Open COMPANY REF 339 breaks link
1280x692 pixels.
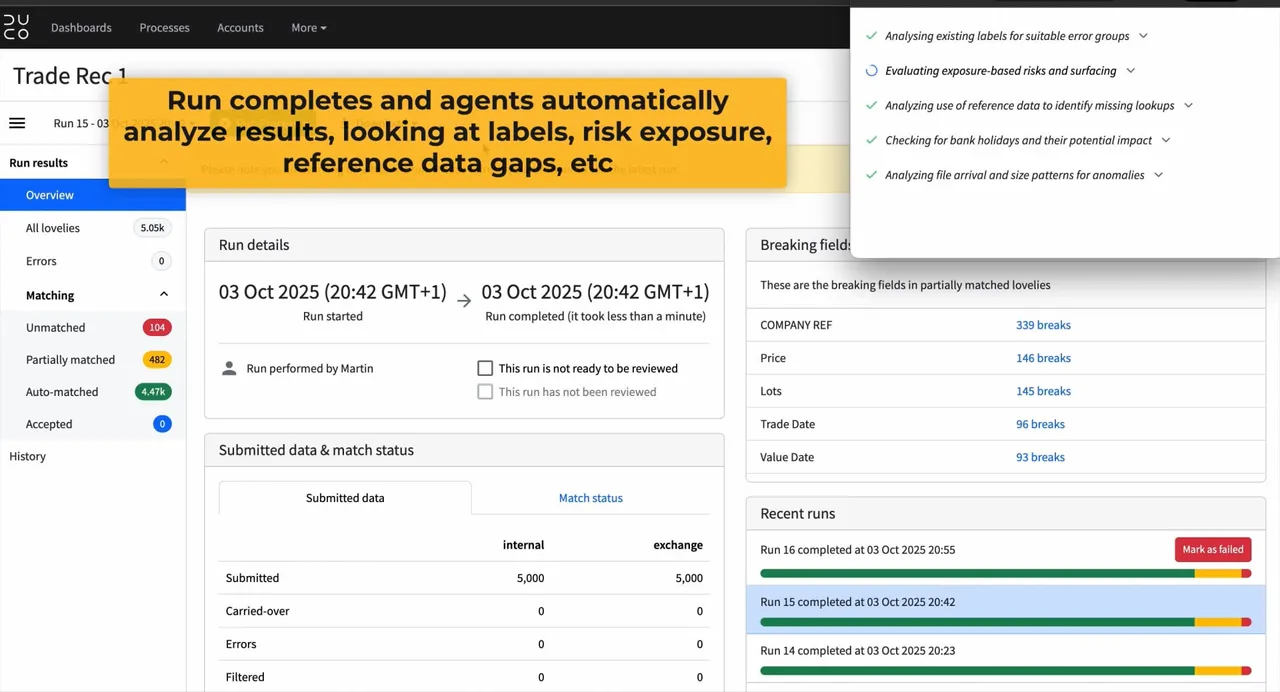point(1043,325)
